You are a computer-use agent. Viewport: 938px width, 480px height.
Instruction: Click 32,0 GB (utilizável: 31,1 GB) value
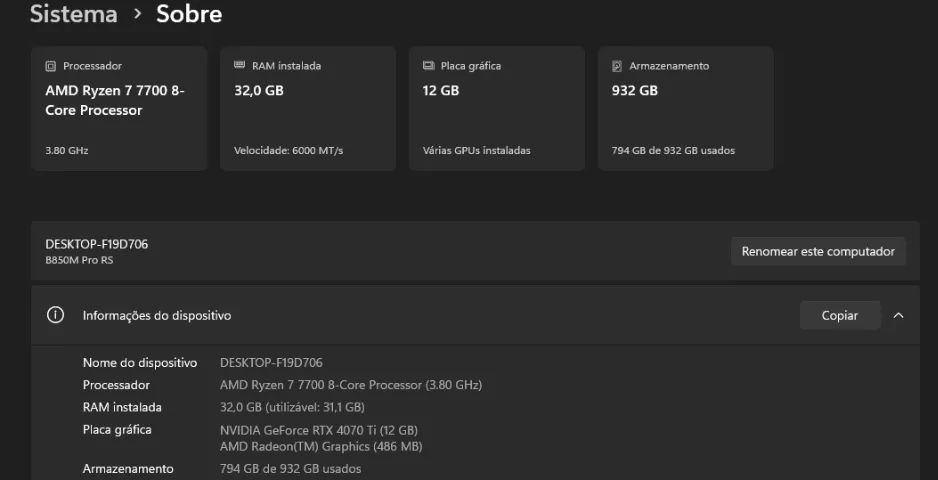(292, 408)
